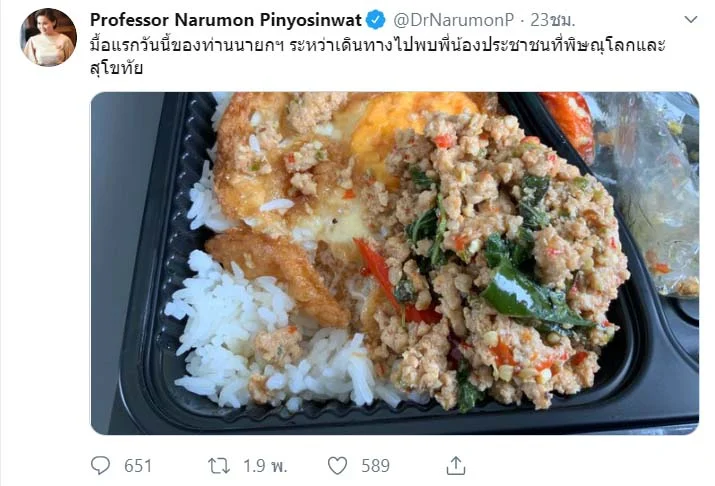Open the @DrNarumonP handle link

coord(454,20)
